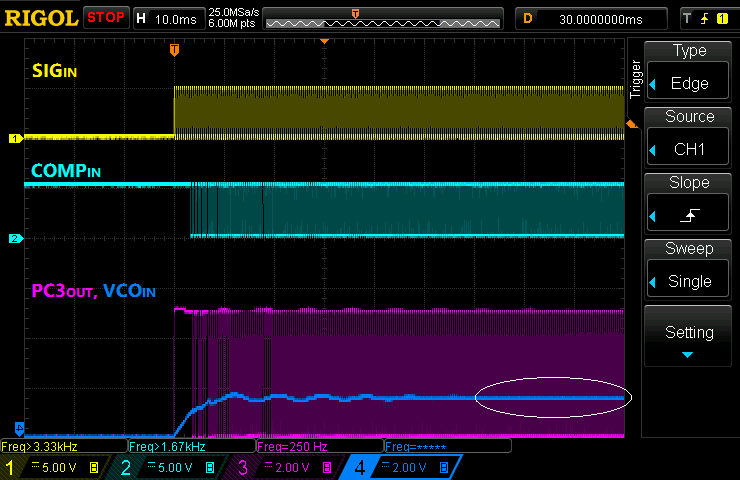Expand the trigger Setting submenu
740x480 pixels.
(x=689, y=340)
